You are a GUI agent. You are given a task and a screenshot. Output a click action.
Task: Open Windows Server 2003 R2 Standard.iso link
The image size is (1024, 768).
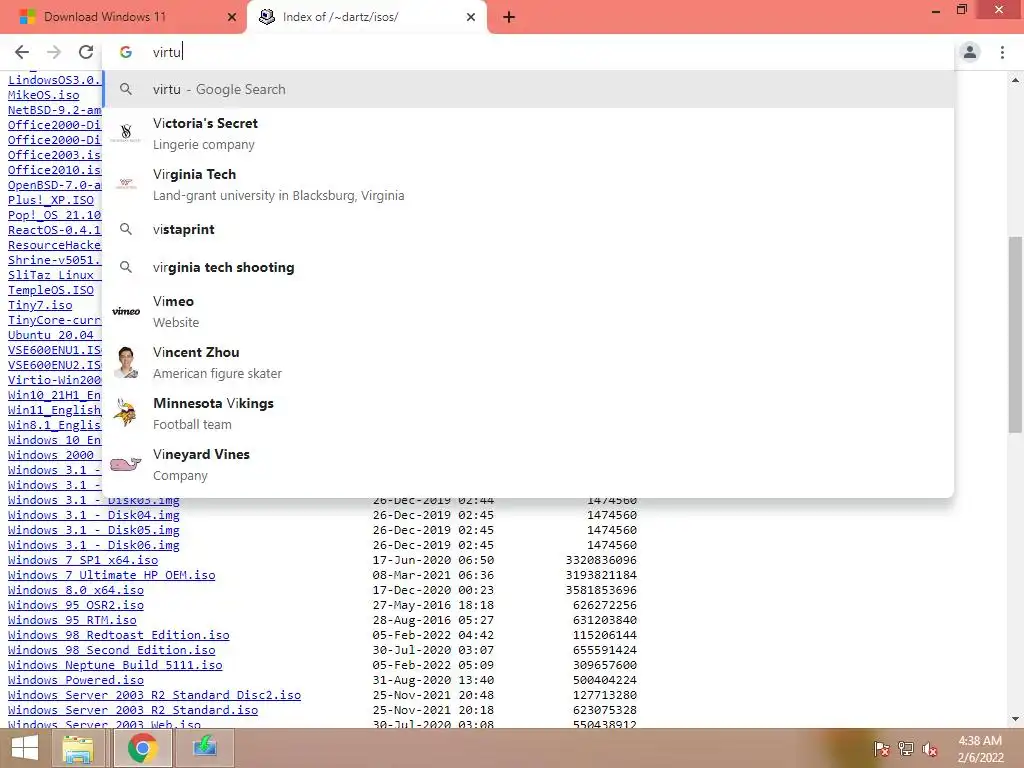133,711
